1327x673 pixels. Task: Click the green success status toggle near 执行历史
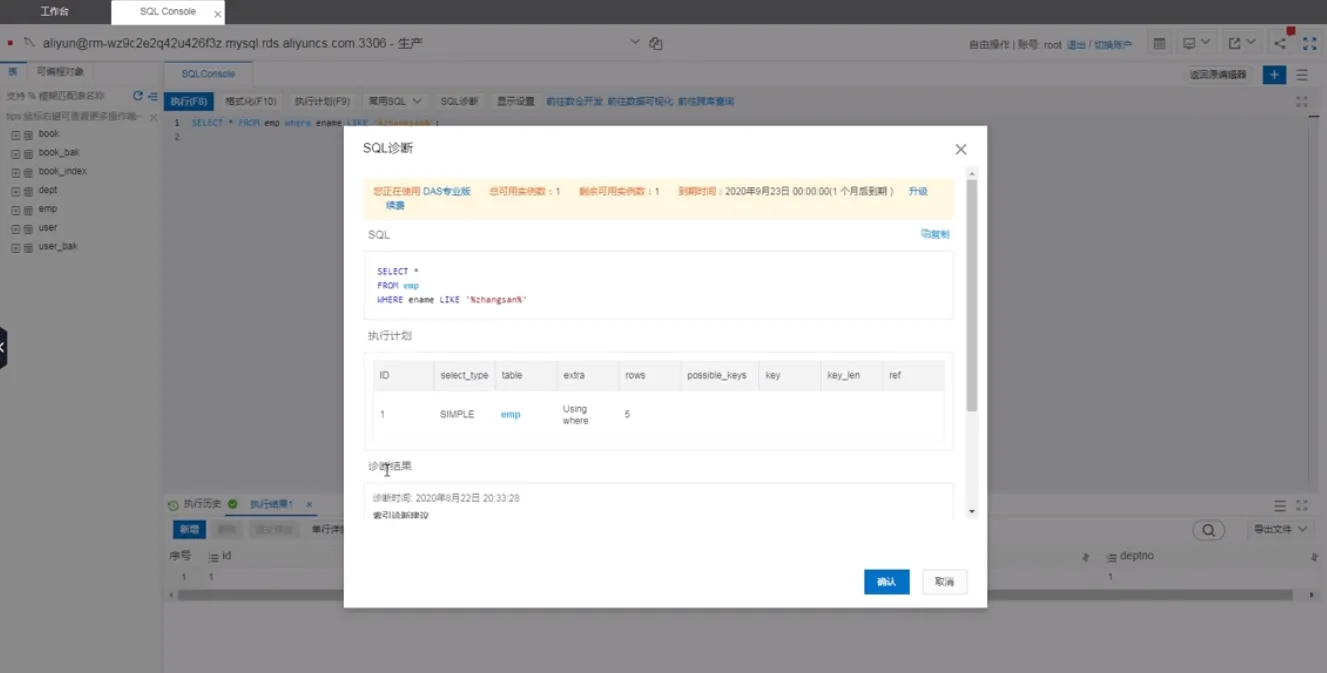click(x=230, y=503)
